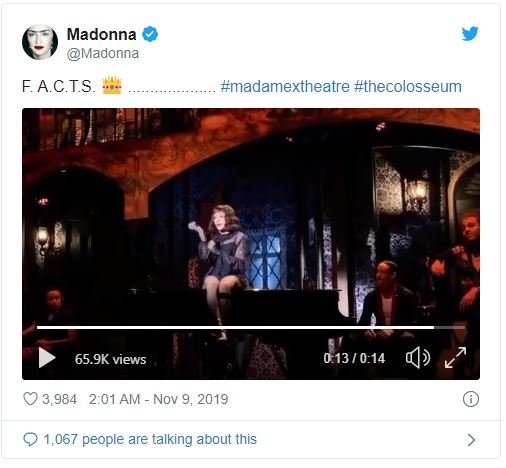
Task: Play the embedded video
Action: click(x=47, y=358)
